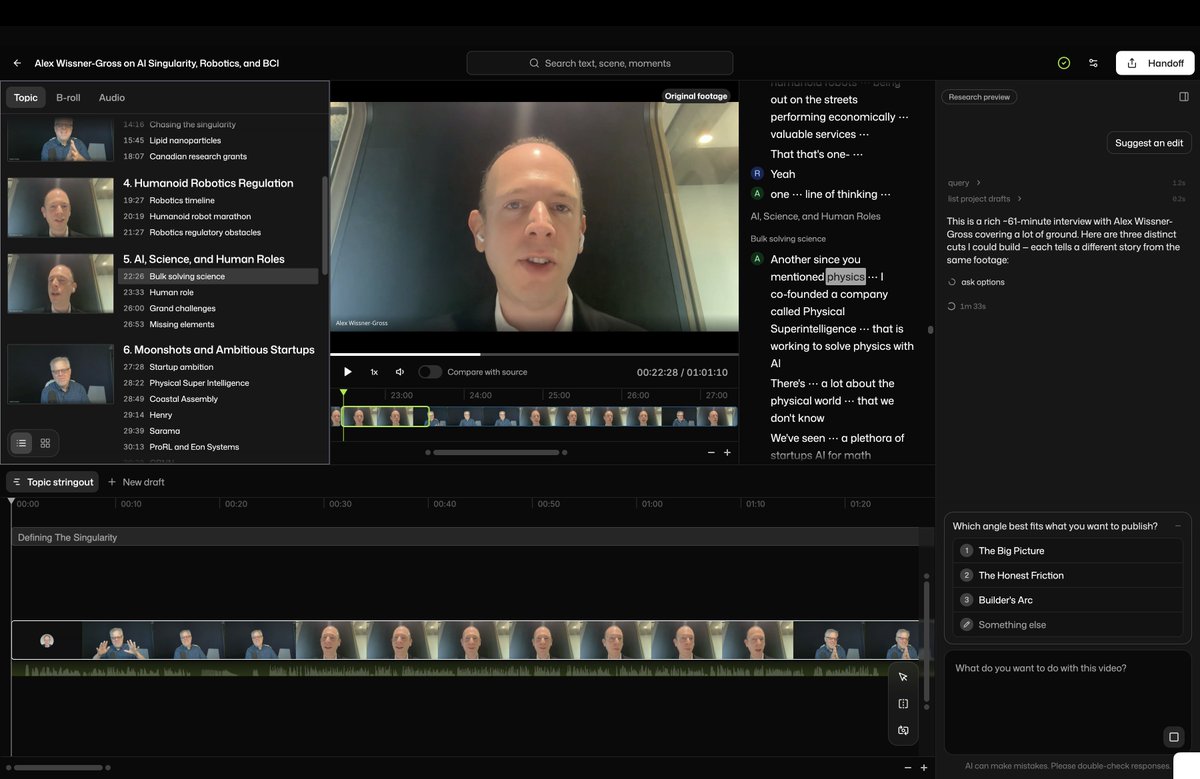Click the Humanoid Robotics Regulation section thumbnail
1200x779 pixels.
pyautogui.click(x=60, y=207)
